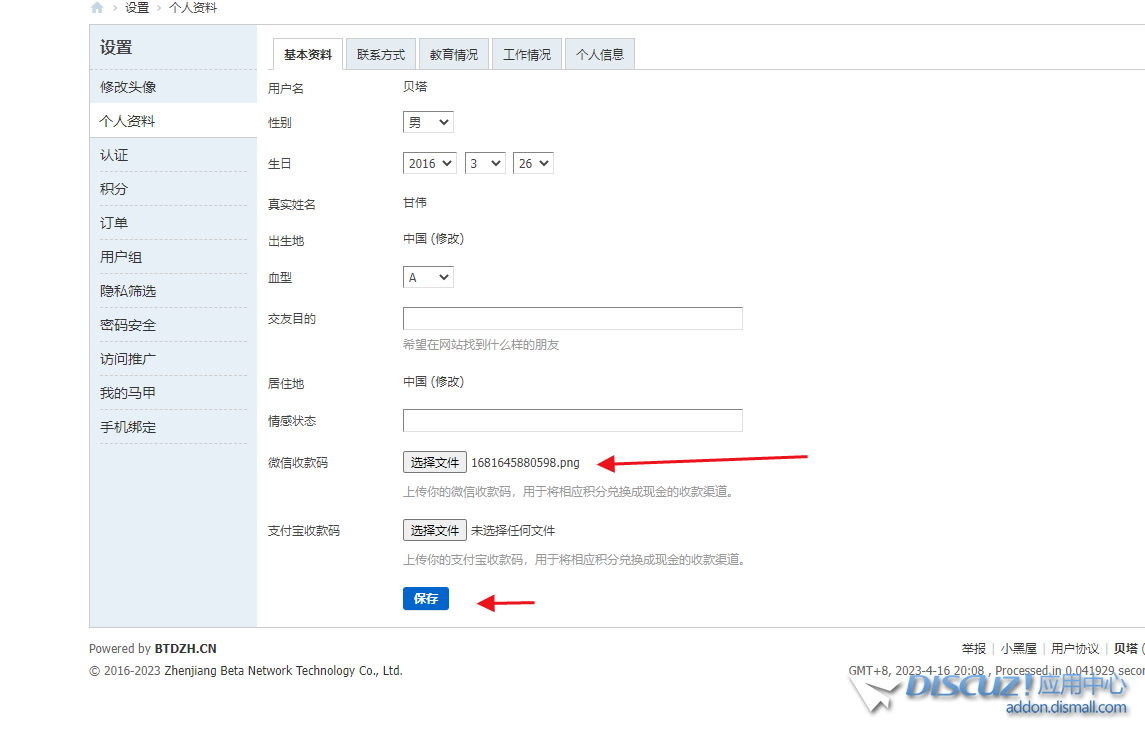Open the 性别 gender dropdown

tap(427, 121)
